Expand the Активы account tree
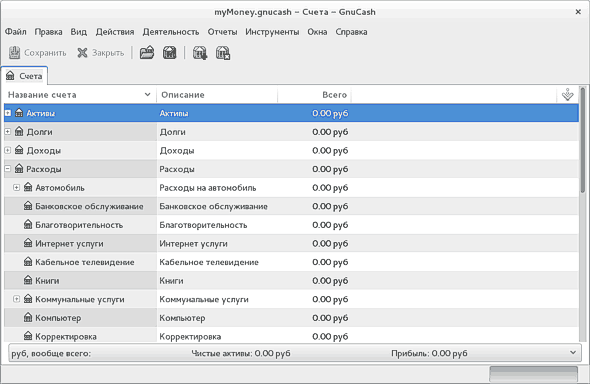The width and height of the screenshot is (590, 384). tap(8, 113)
